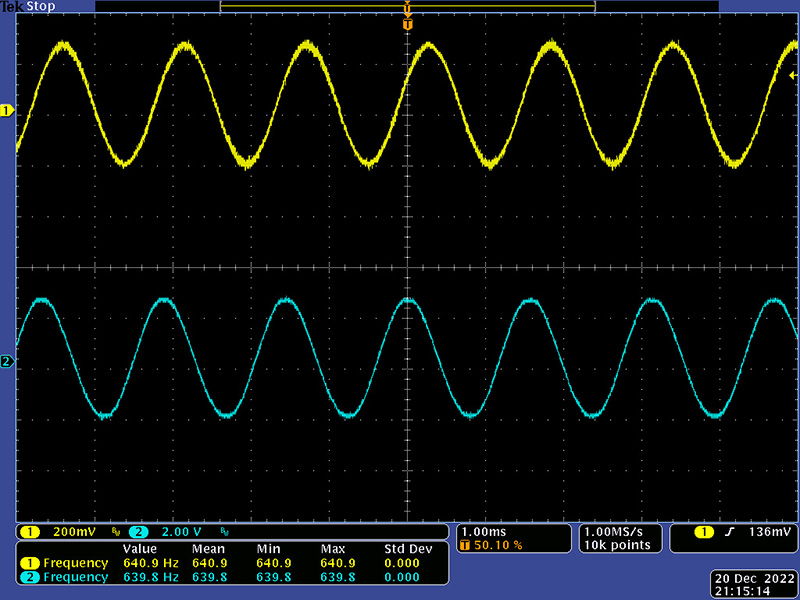Click the bandwidth limit icon after 200mV

tap(116, 532)
